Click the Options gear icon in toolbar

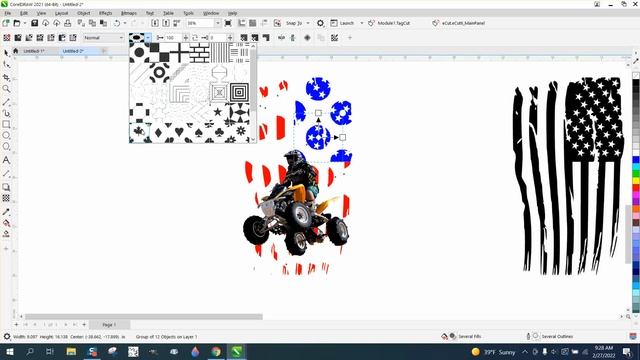pyautogui.click(x=320, y=23)
